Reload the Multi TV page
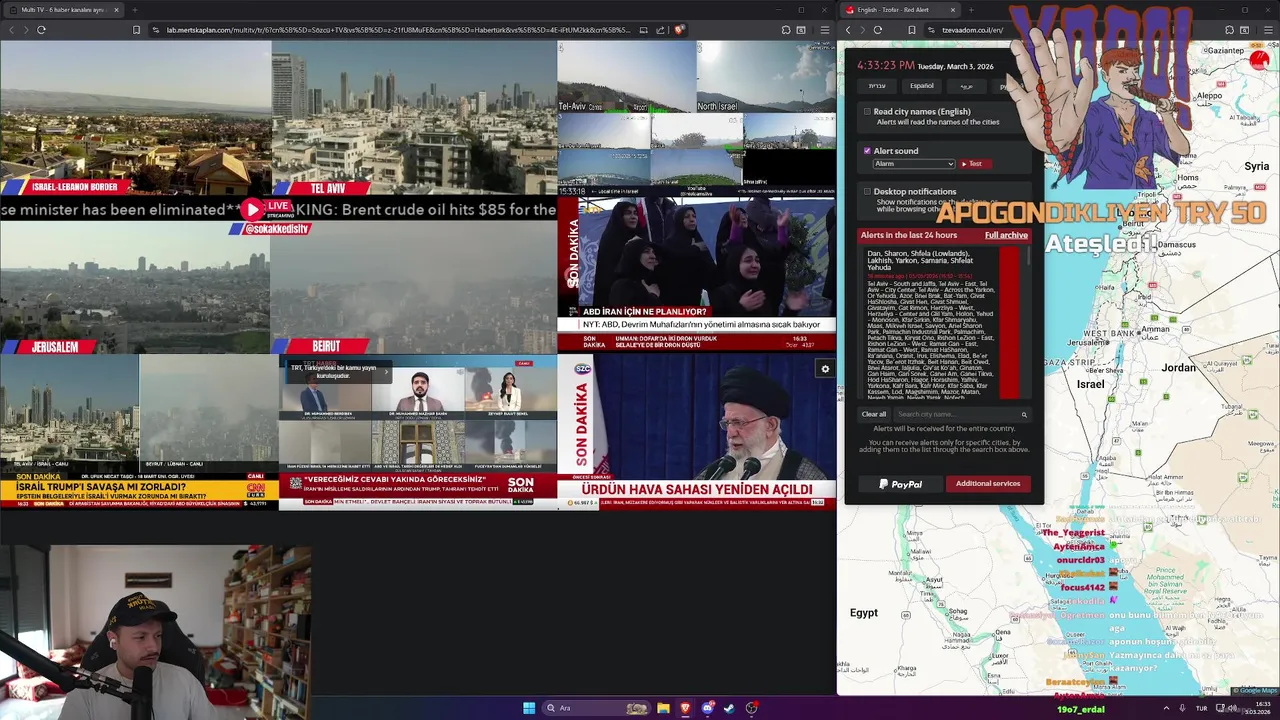 pyautogui.click(x=41, y=30)
